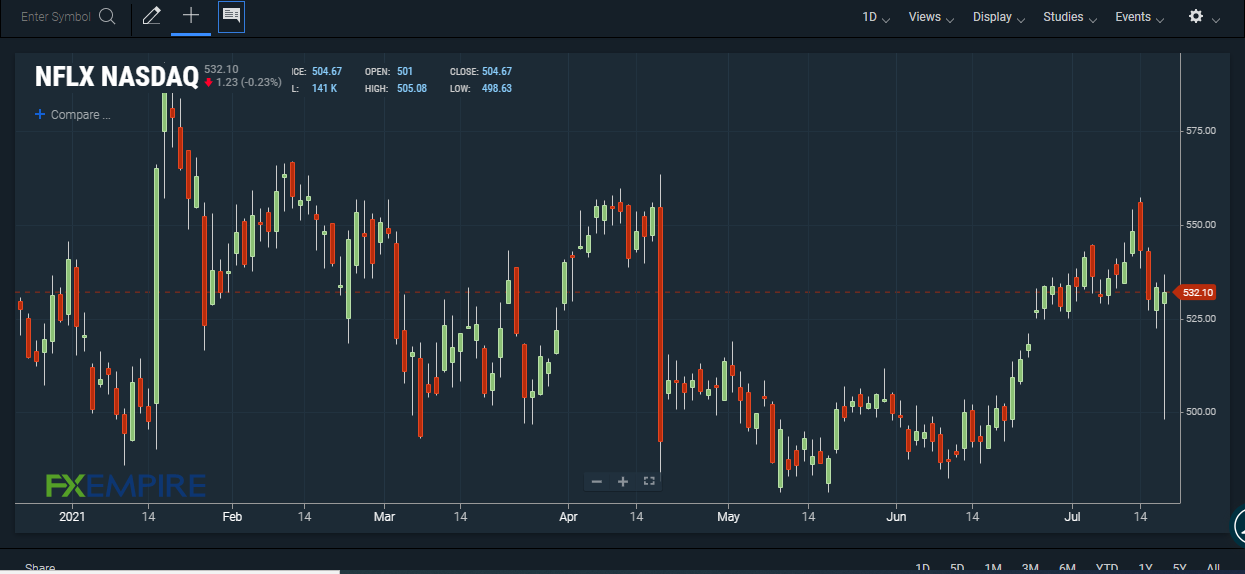The width and height of the screenshot is (1245, 574).
Task: Click the 550.00 price axis label
Action: pyautogui.click(x=1200, y=225)
